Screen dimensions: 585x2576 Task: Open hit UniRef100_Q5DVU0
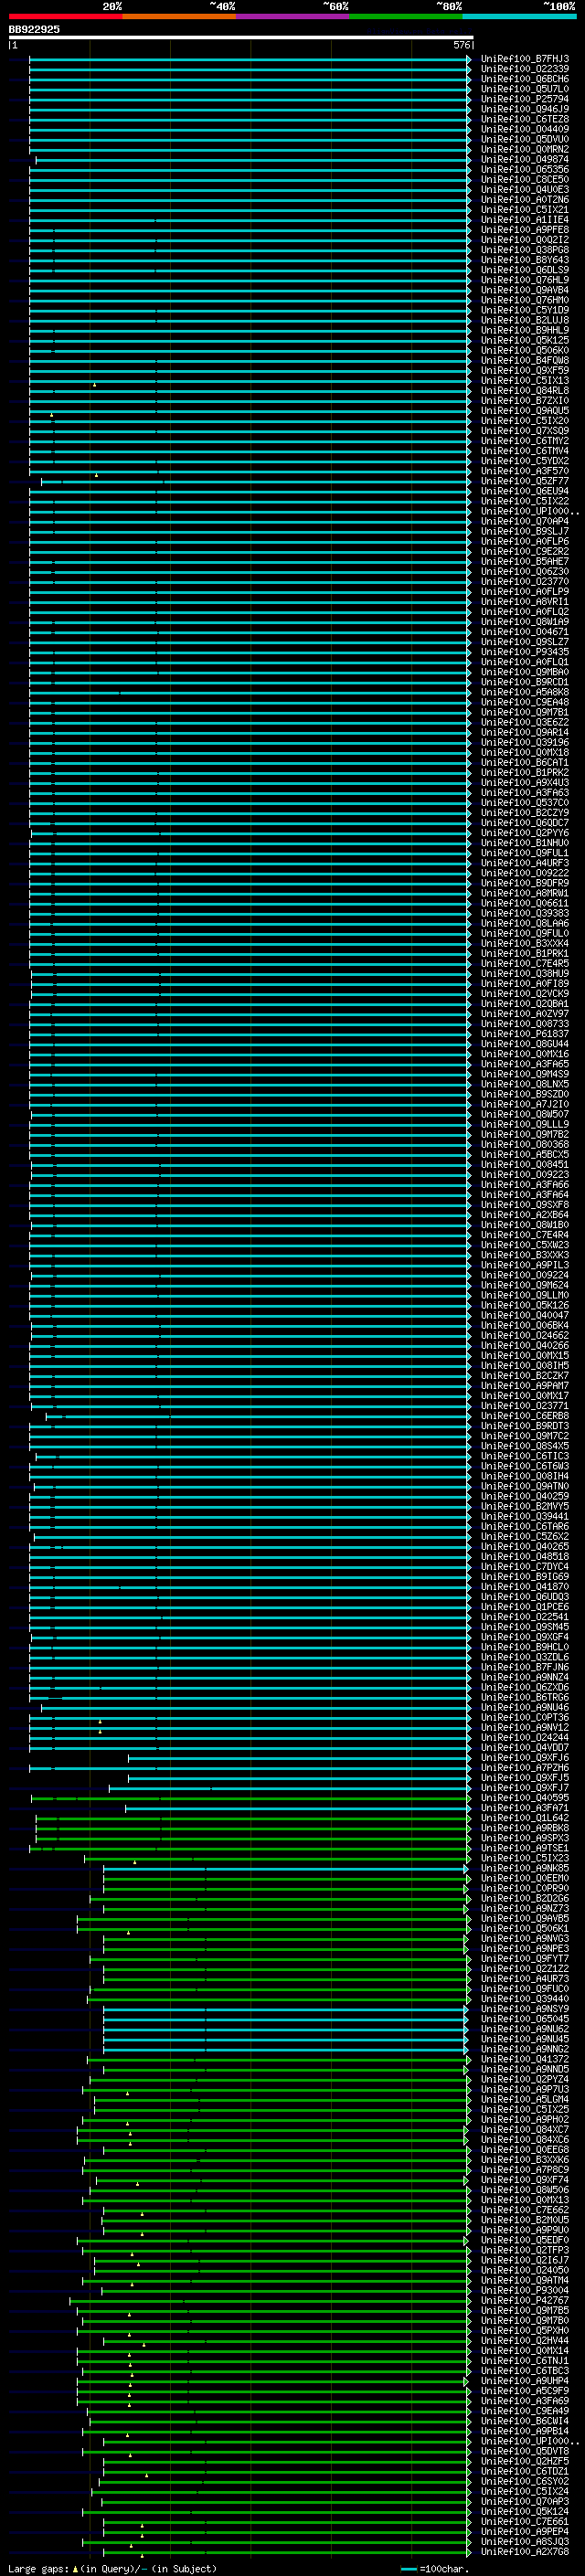[x=524, y=139]
